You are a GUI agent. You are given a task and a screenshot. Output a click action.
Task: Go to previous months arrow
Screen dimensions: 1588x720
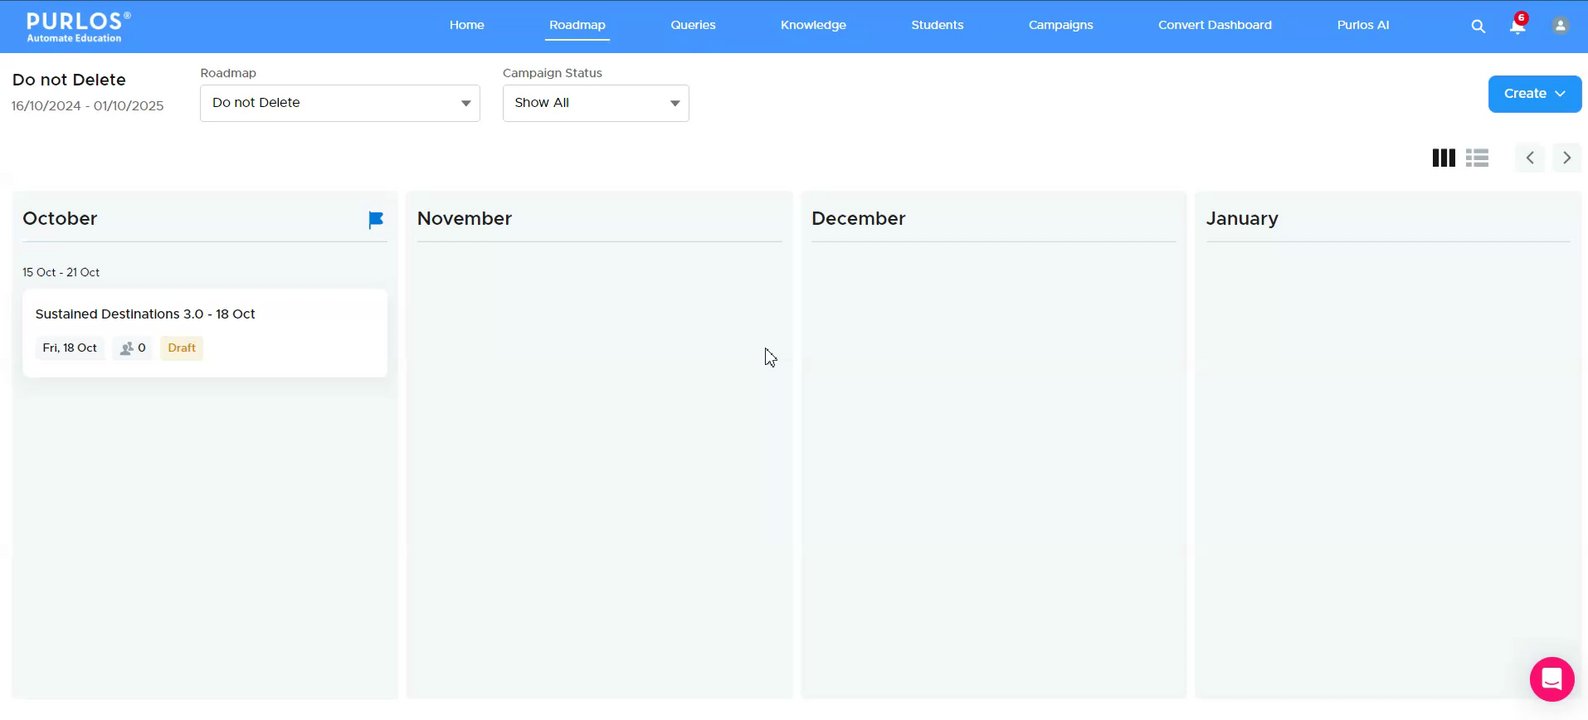pyautogui.click(x=1530, y=158)
